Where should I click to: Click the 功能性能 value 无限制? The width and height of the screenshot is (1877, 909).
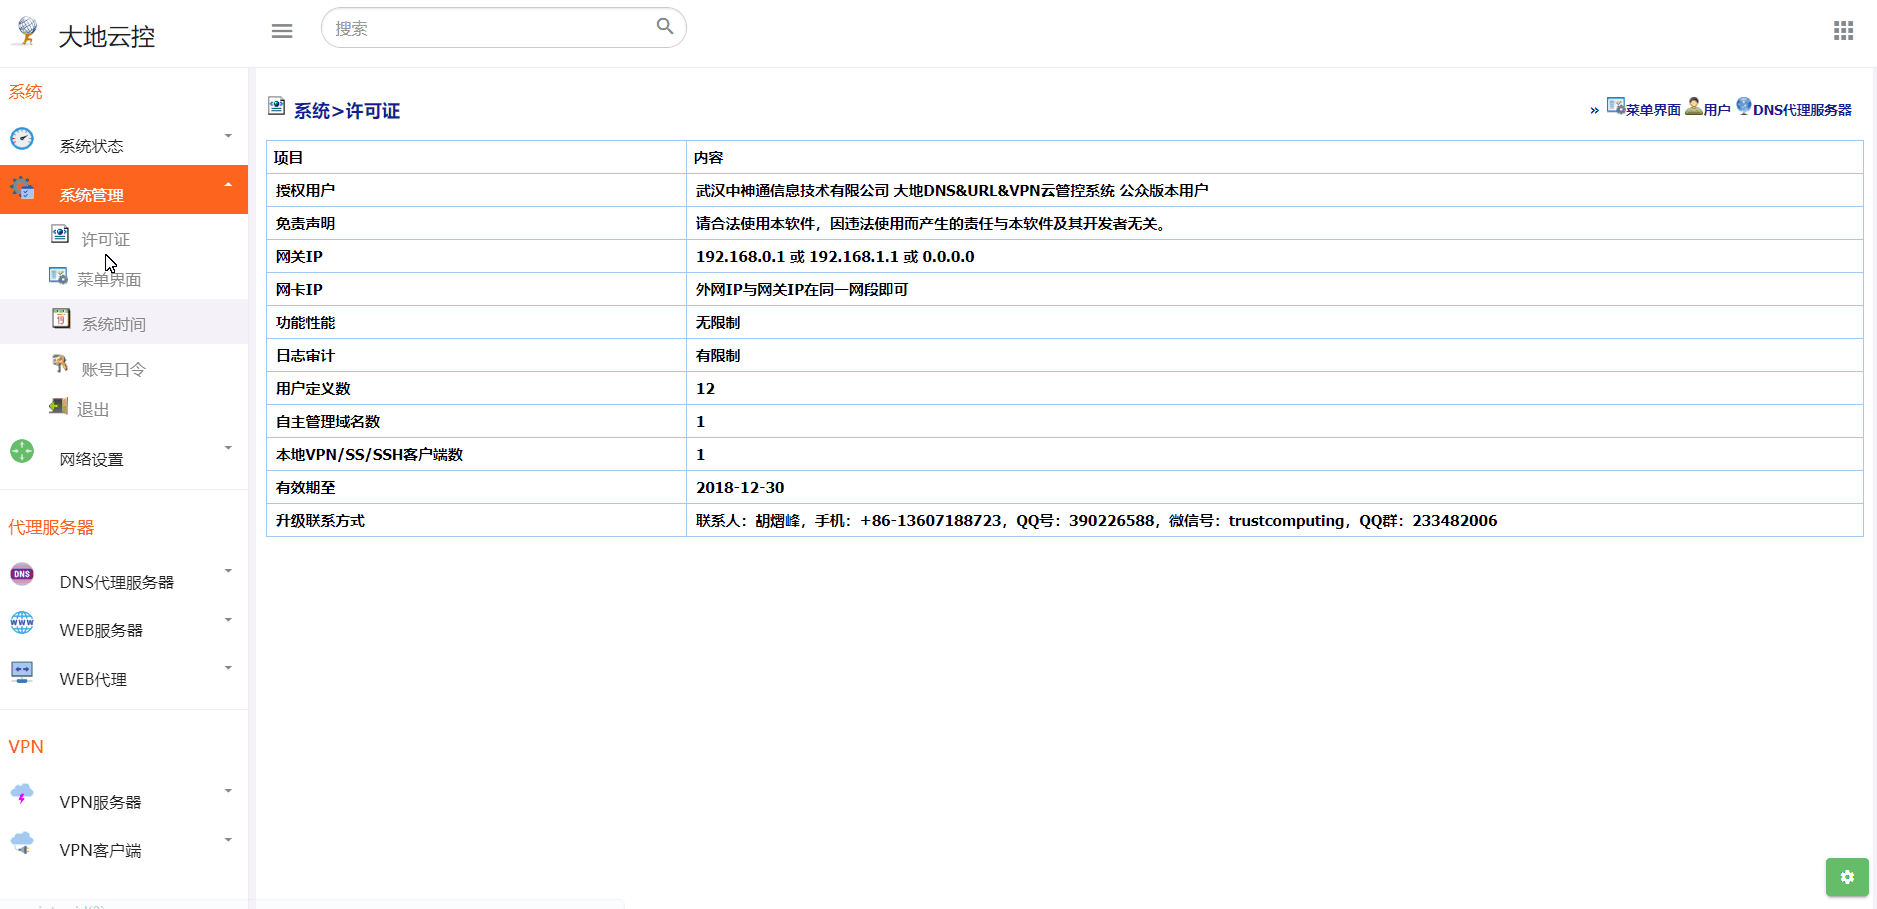(x=718, y=323)
